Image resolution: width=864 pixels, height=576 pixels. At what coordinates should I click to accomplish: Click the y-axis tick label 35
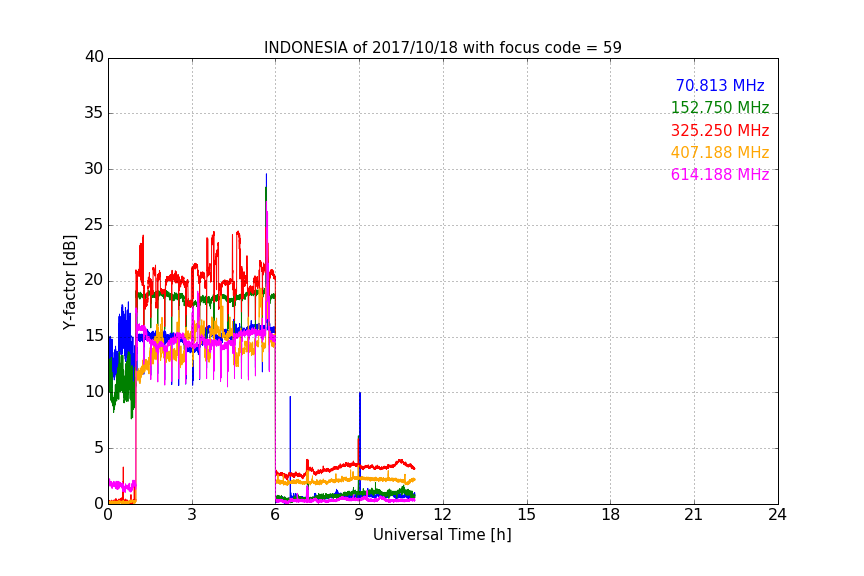click(94, 113)
